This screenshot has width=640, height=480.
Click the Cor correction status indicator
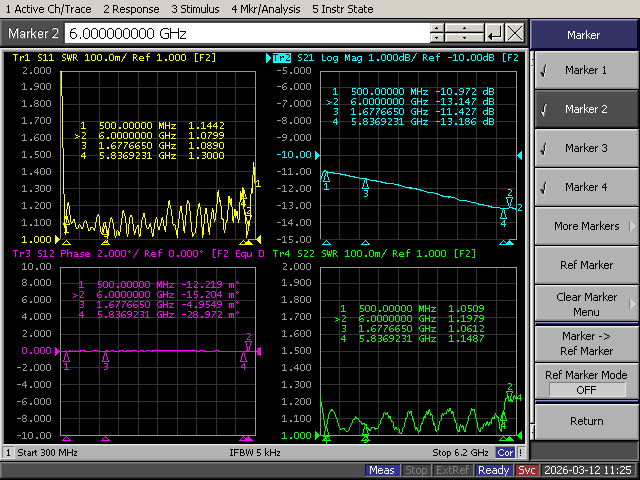click(506, 453)
